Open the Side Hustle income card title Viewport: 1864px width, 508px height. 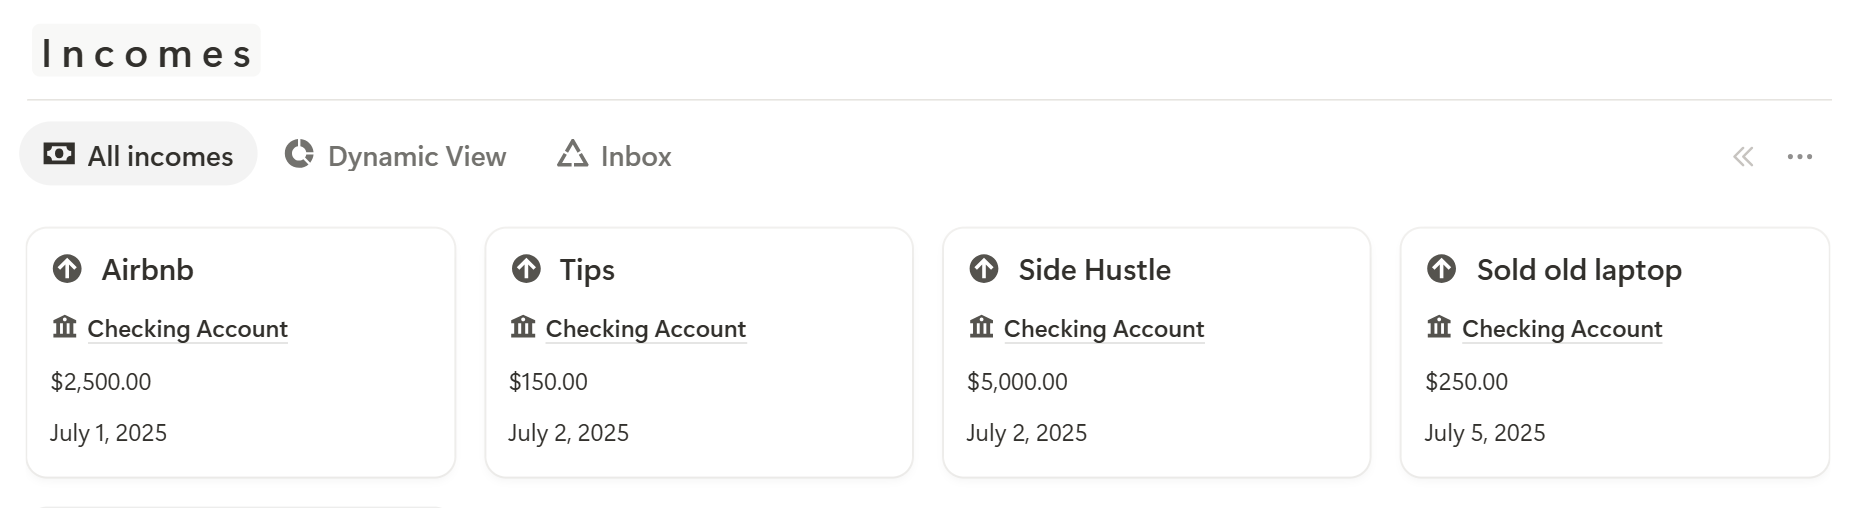1094,270
